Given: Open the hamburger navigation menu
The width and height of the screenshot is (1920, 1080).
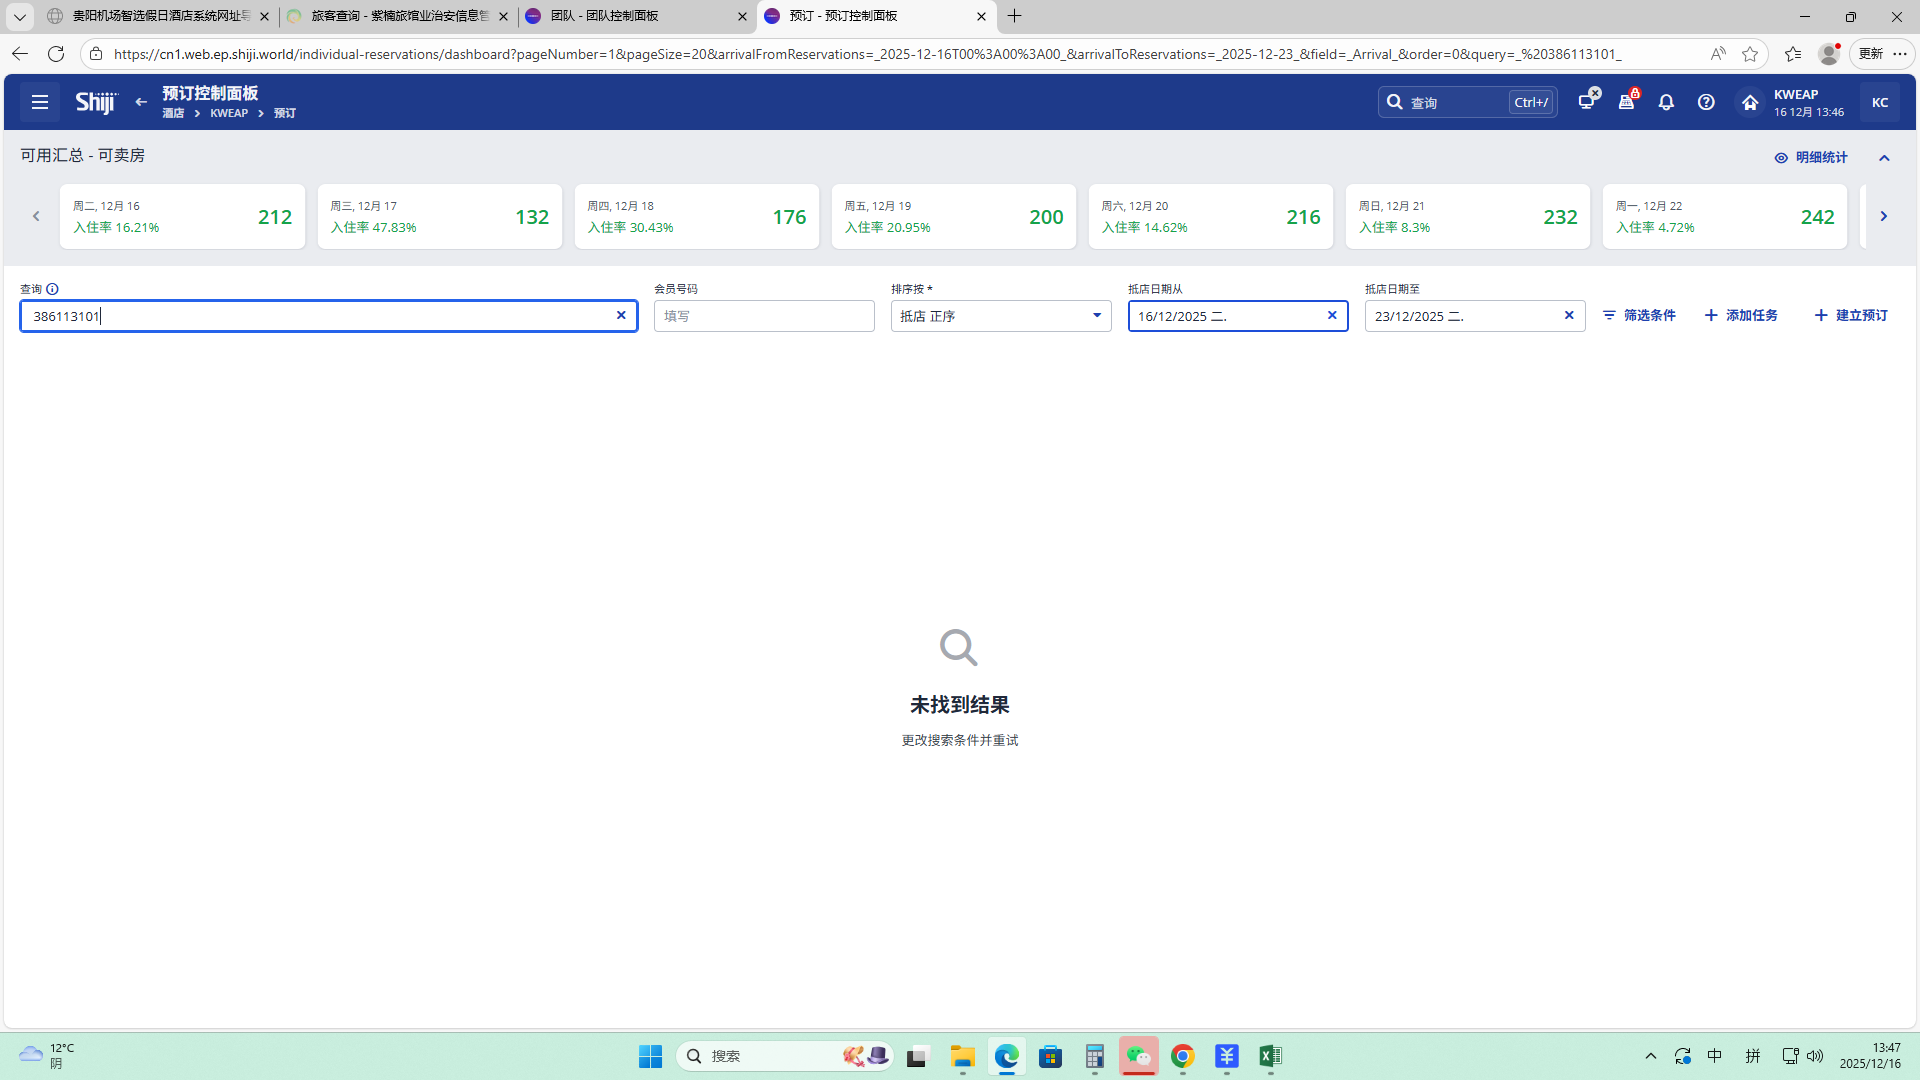Looking at the screenshot, I should click(40, 102).
